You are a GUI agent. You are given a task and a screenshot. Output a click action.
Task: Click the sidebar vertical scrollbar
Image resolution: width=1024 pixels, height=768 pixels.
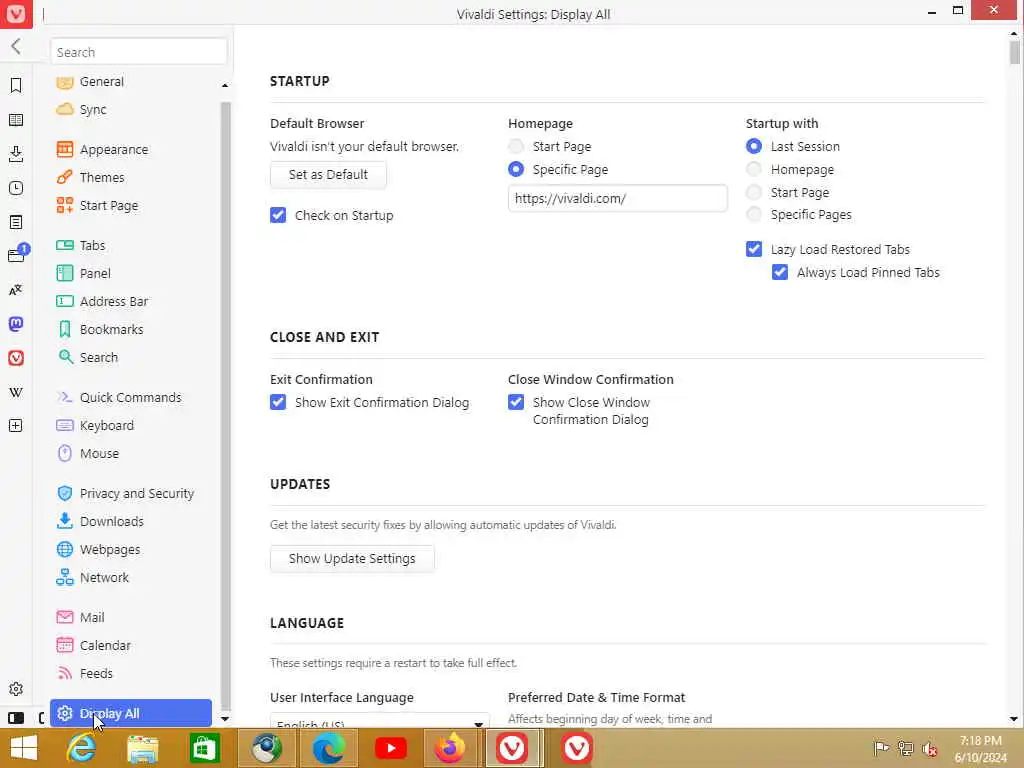coord(225,405)
